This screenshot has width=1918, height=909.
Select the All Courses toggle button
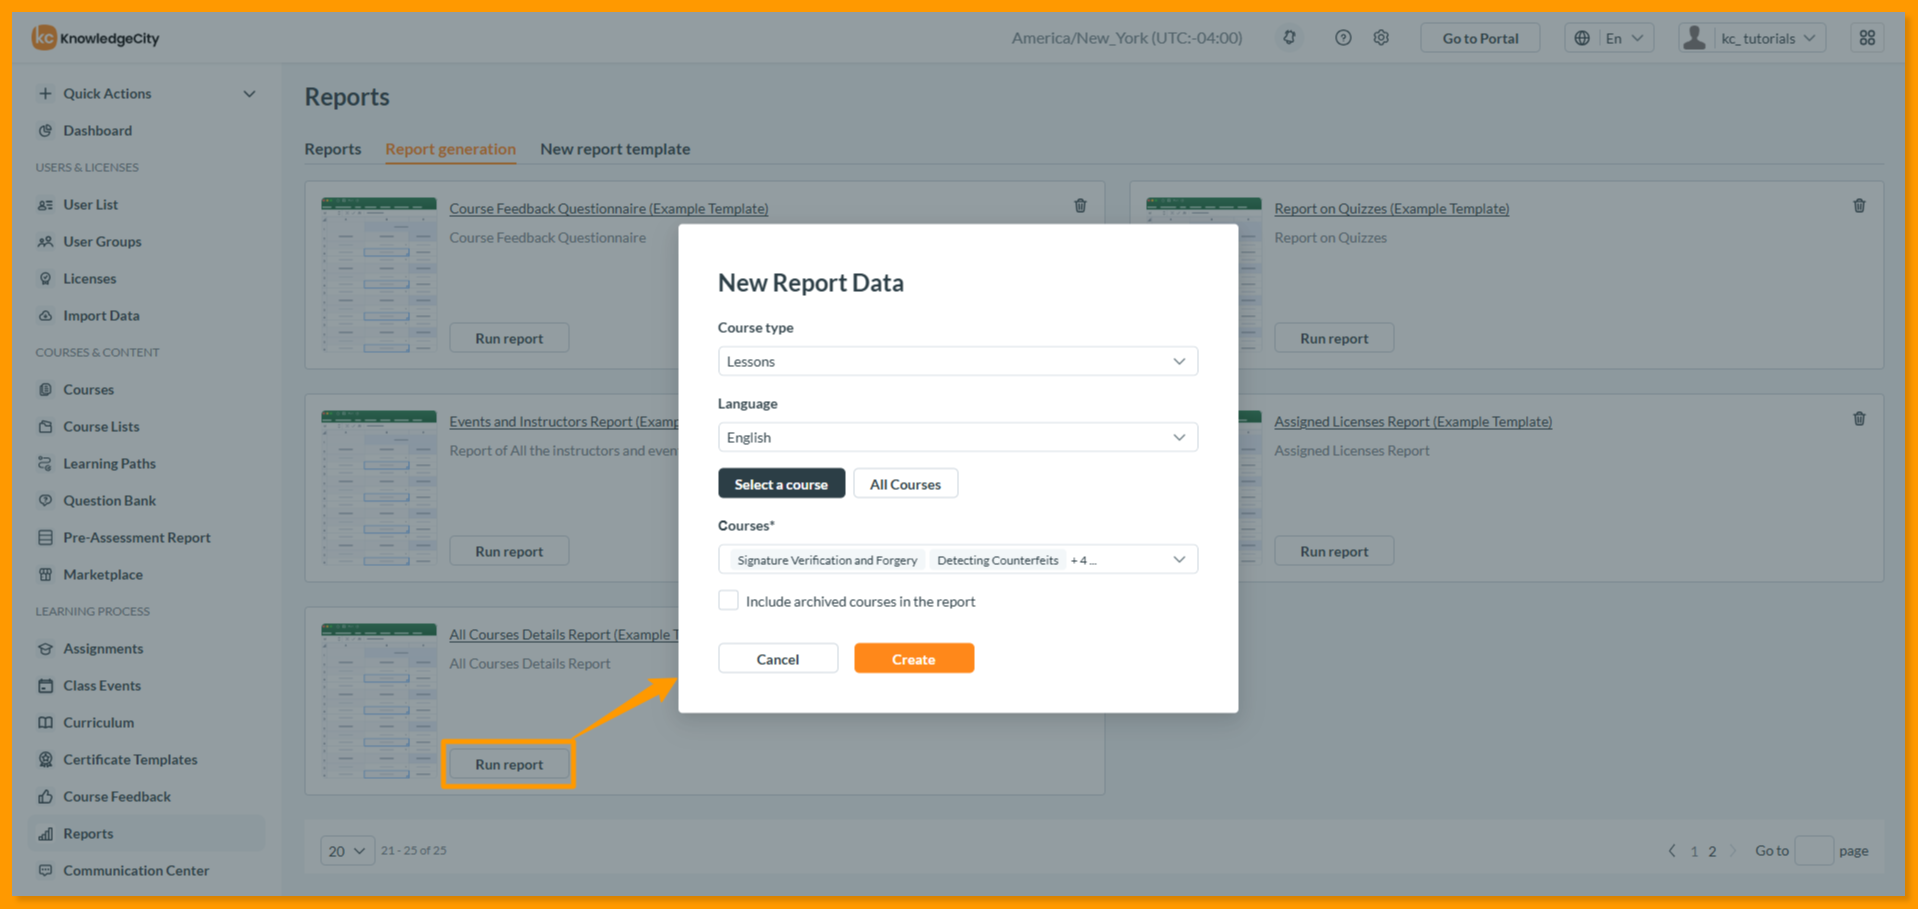coord(905,484)
